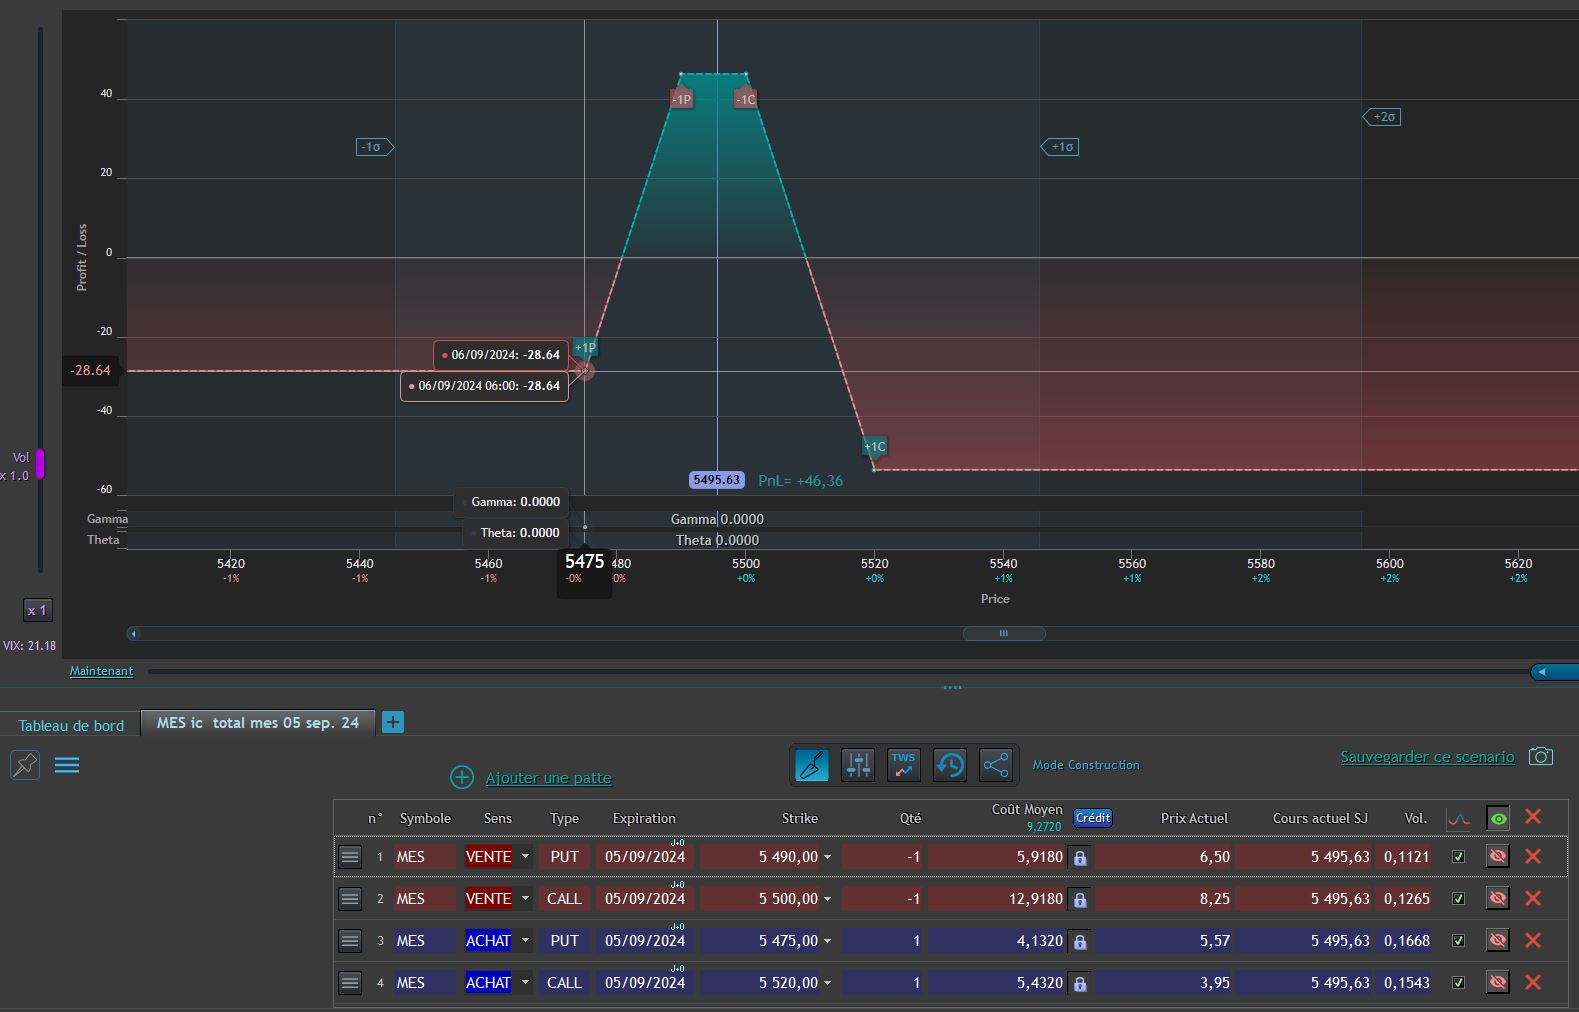The image size is (1579, 1012).
Task: Add a new tab with plus button
Action: 393,722
